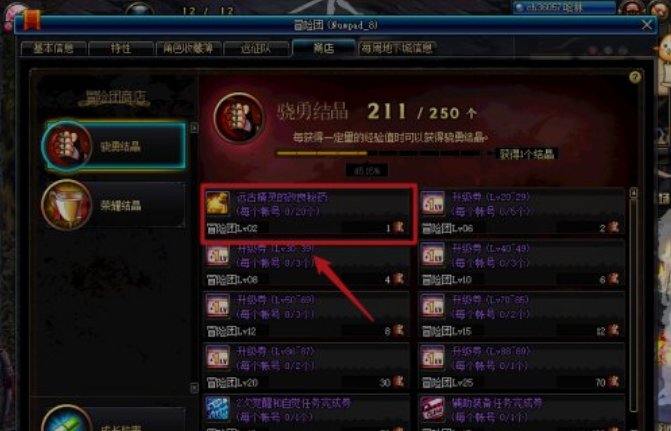Click the 获得1个结晶 label
Image resolution: width=671 pixels, height=431 pixels.
pyautogui.click(x=527, y=154)
